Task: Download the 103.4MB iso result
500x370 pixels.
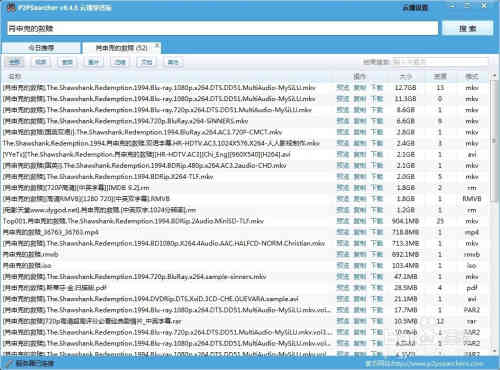Action: tap(377, 265)
